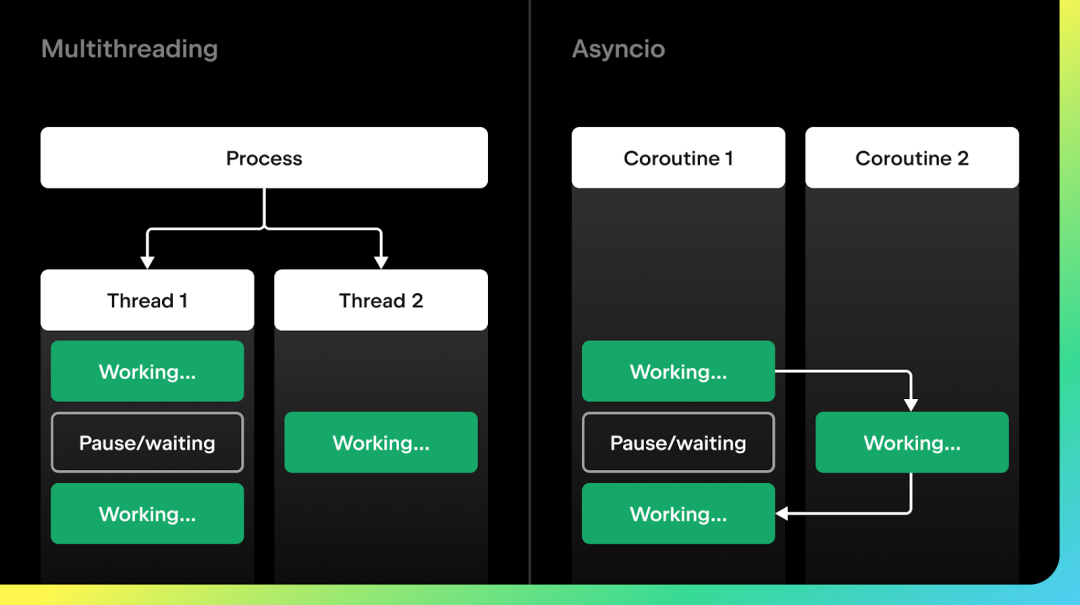
Task: Click Pause/waiting block under Thread 1
Action: pyautogui.click(x=147, y=442)
